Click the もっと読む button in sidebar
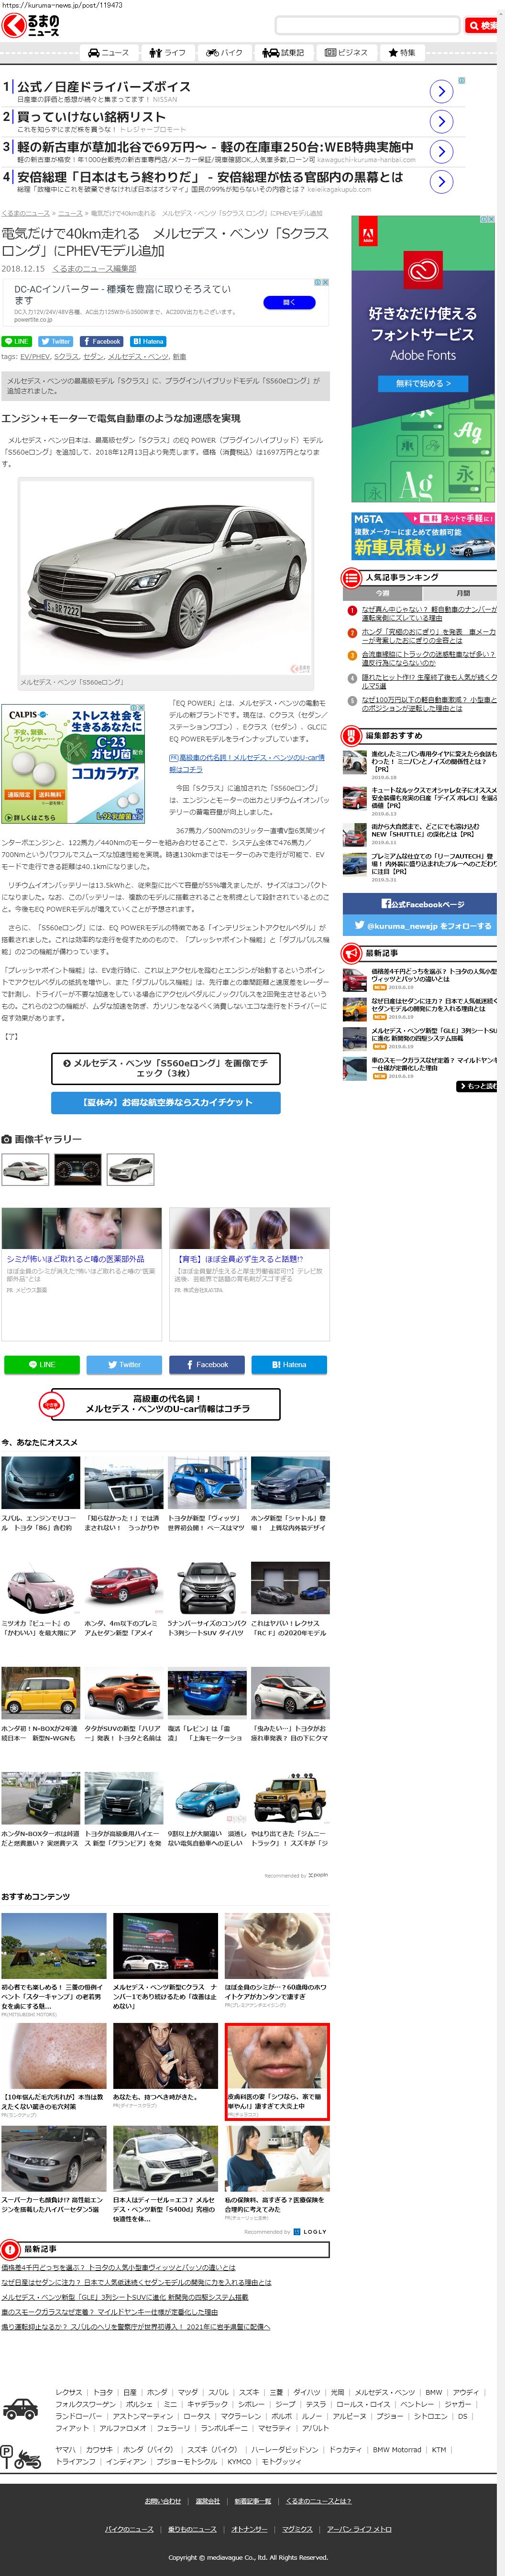 point(477,1086)
